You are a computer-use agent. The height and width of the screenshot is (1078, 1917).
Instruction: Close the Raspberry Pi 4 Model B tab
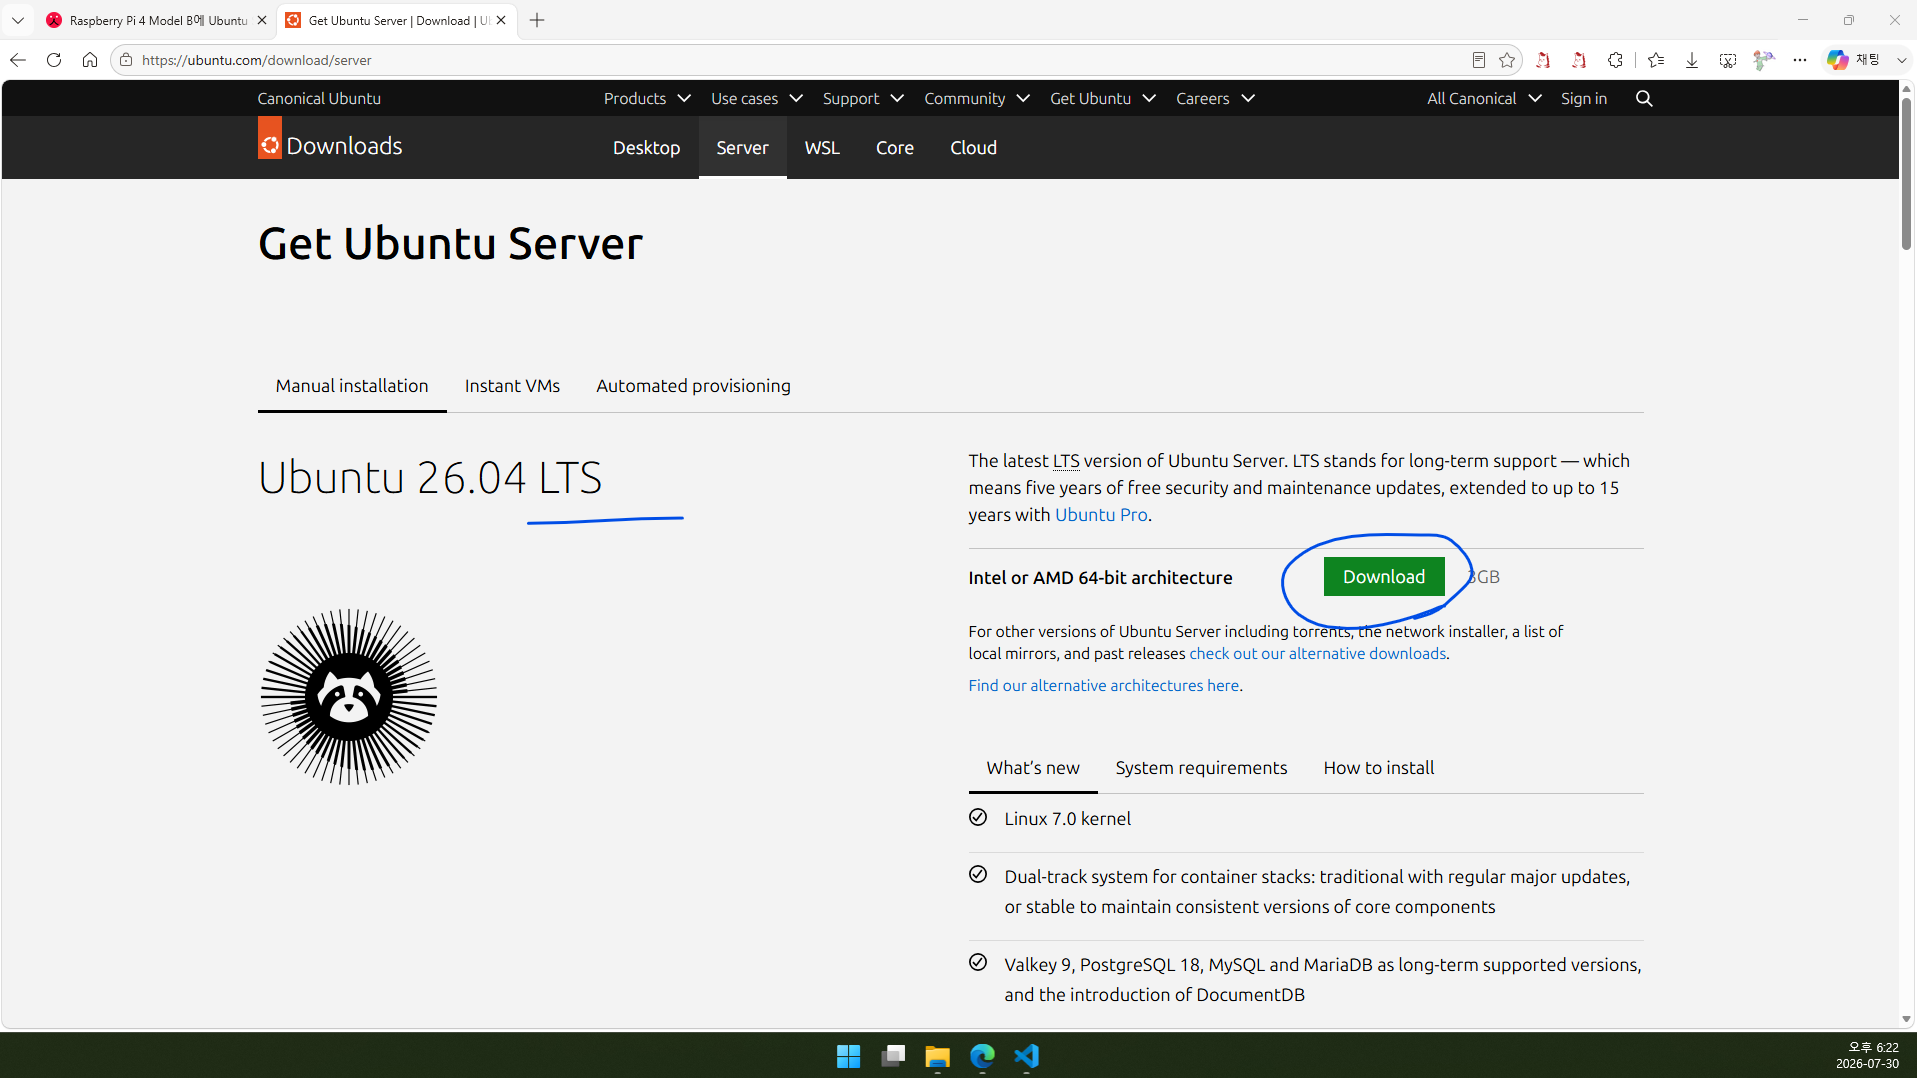(262, 20)
